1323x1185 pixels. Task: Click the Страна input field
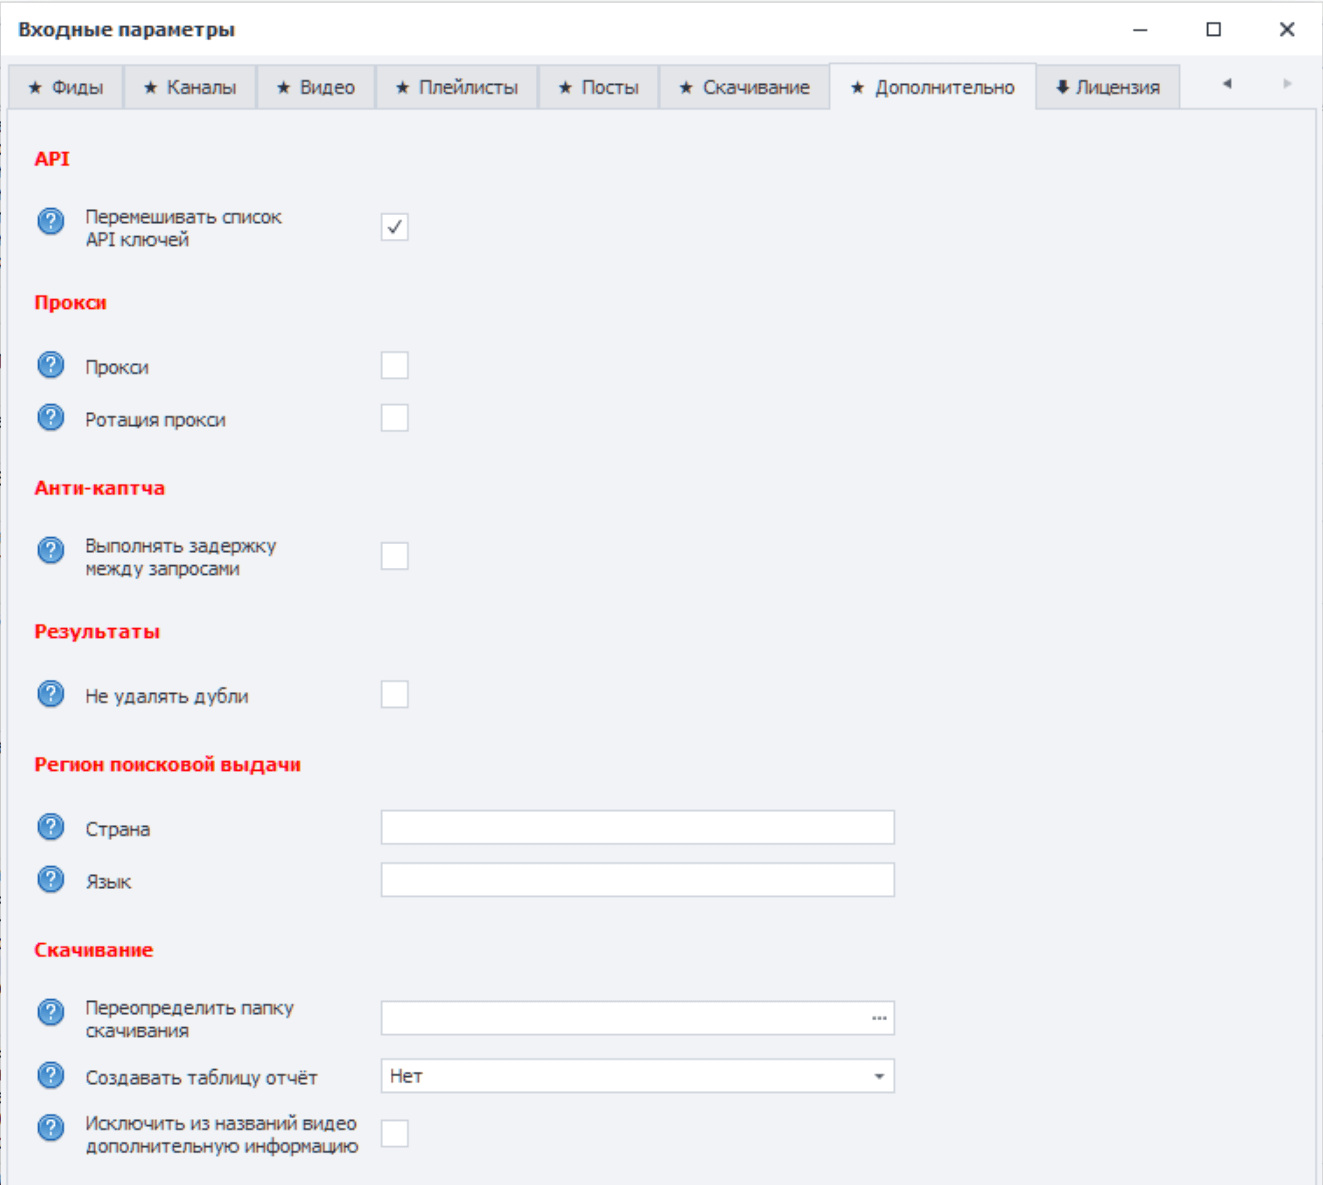coord(637,828)
